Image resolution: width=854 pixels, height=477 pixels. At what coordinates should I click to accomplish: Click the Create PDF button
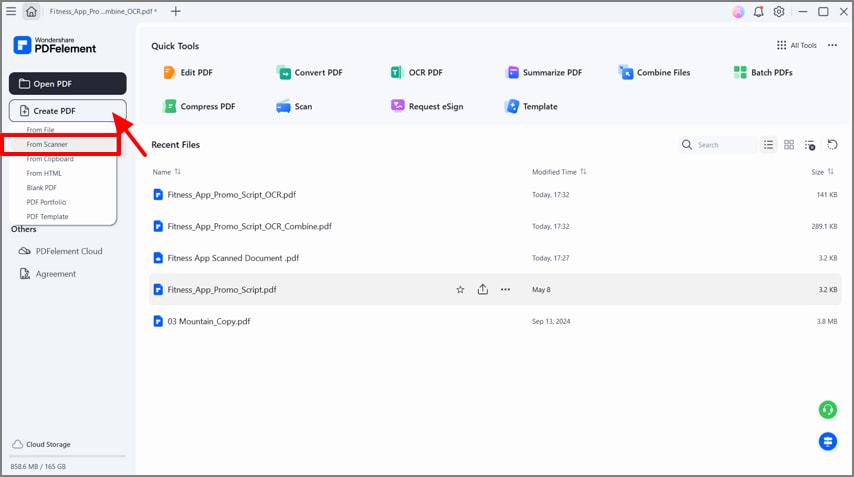(68, 111)
